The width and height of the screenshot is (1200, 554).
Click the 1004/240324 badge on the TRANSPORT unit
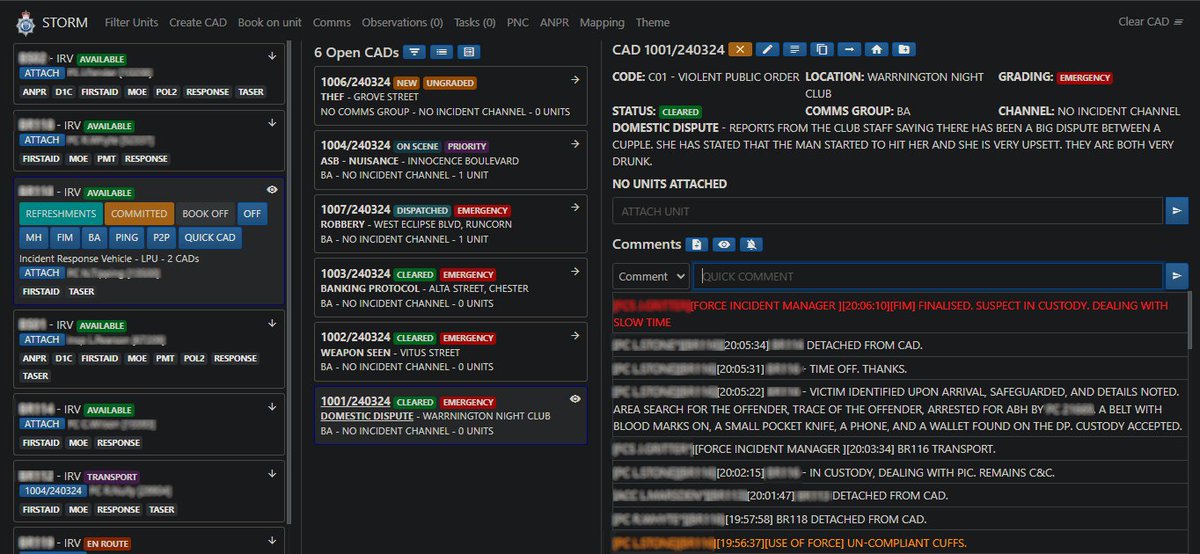(x=52, y=491)
